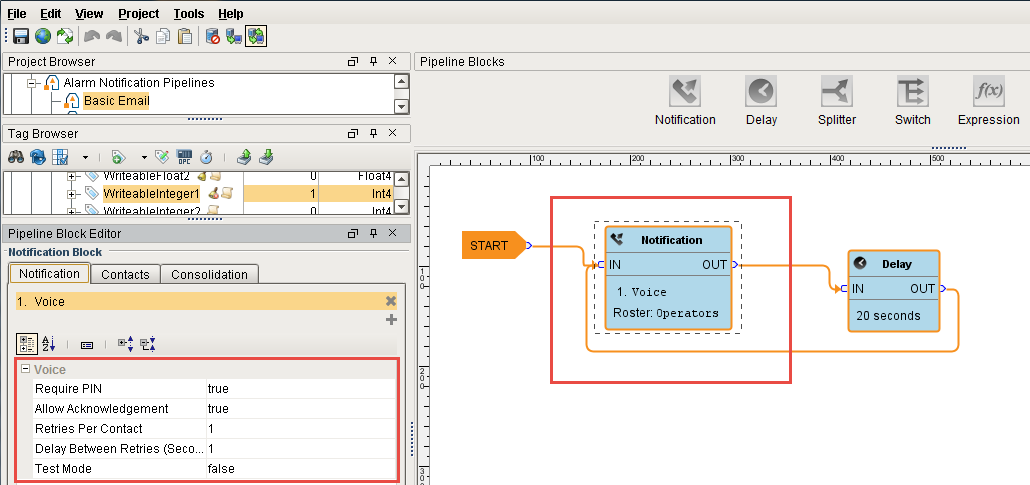Toggle categorized view in property editor
The image size is (1030, 485).
(x=27, y=344)
